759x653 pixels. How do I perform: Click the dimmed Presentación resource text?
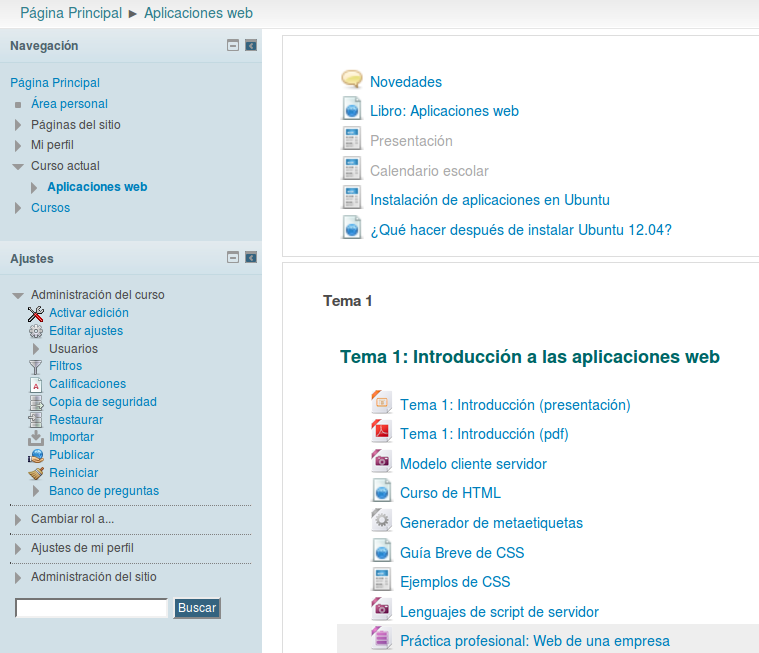(x=411, y=141)
